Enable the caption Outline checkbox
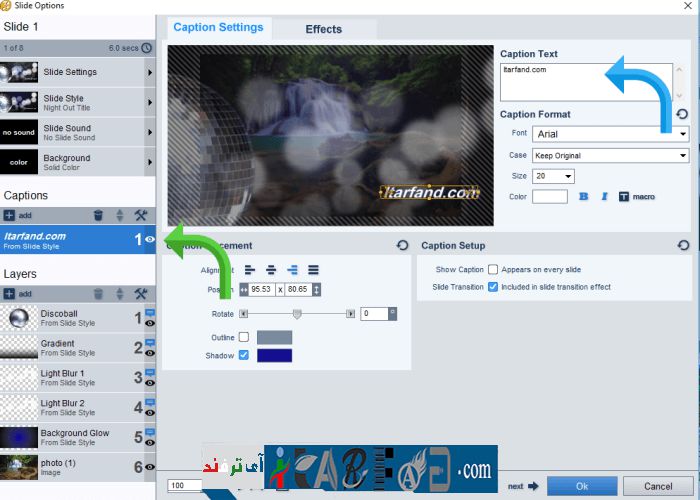The image size is (700, 500). coord(244,337)
